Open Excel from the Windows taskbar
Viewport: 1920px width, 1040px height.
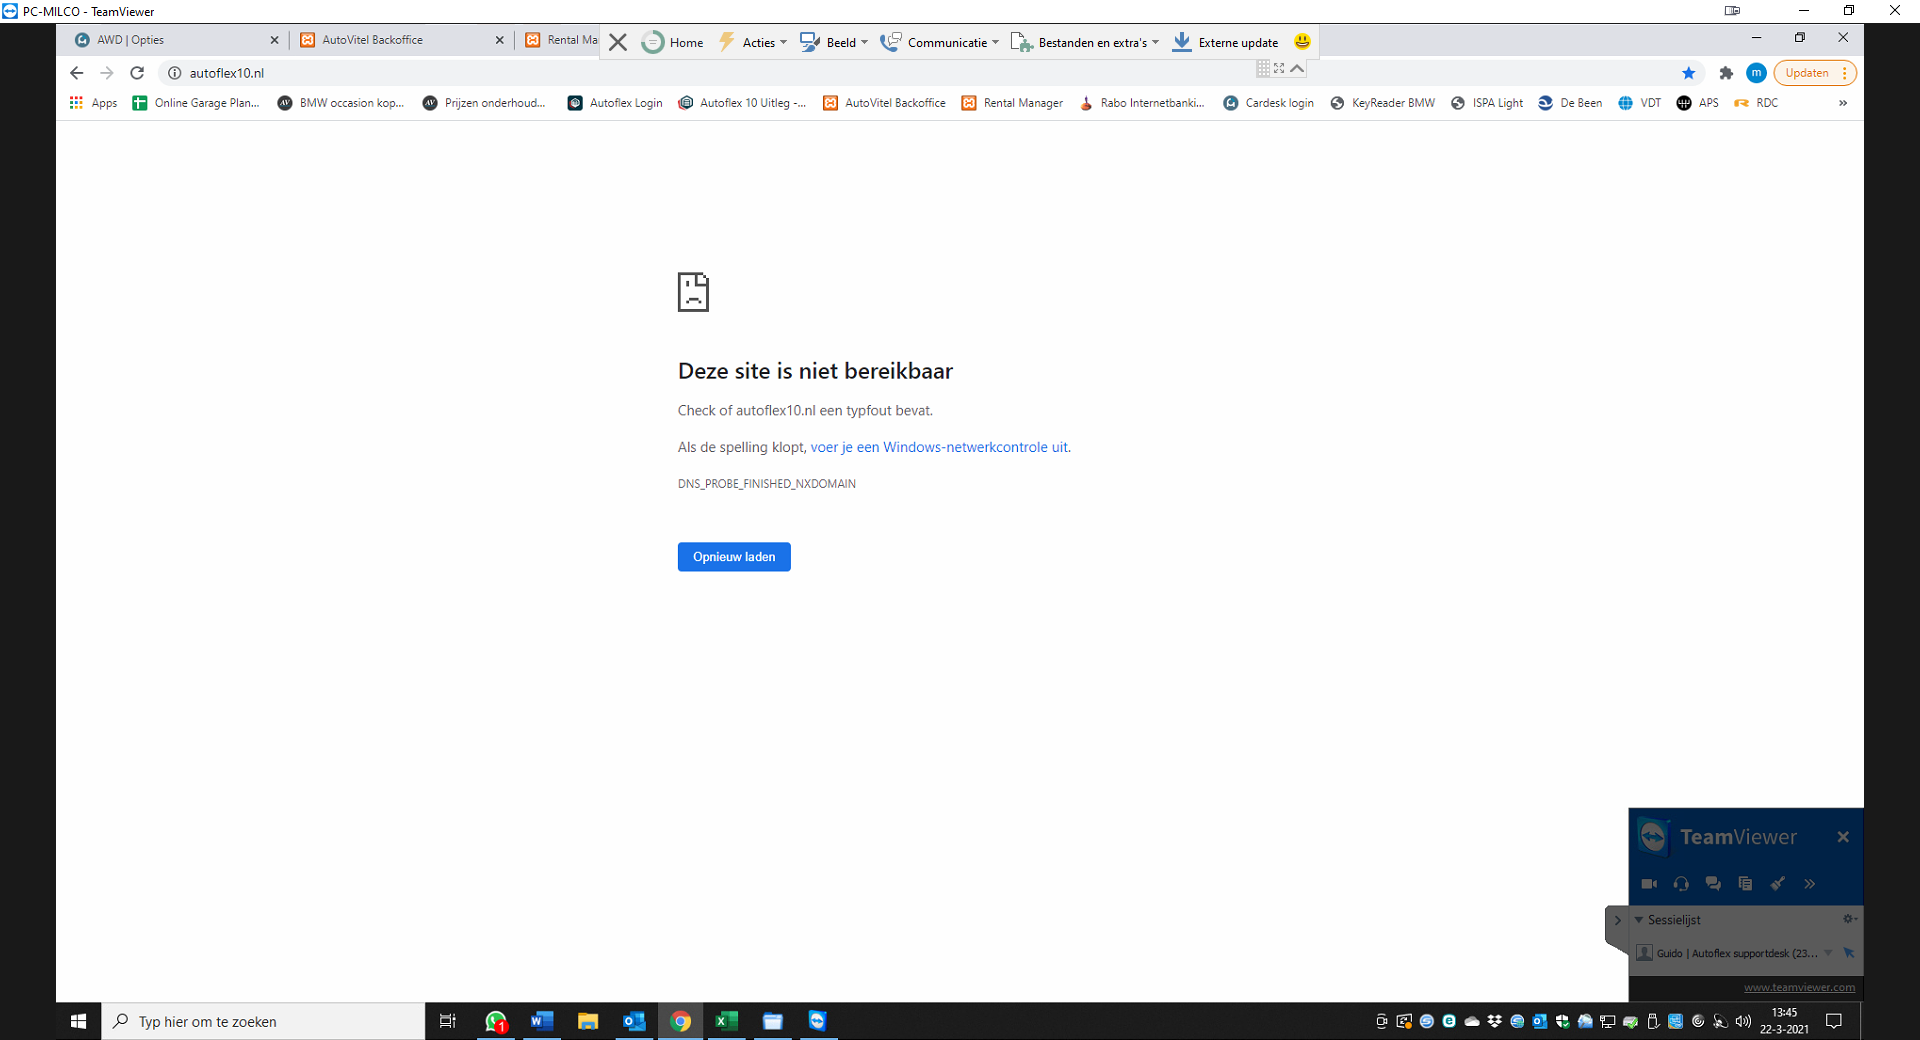pos(726,1021)
